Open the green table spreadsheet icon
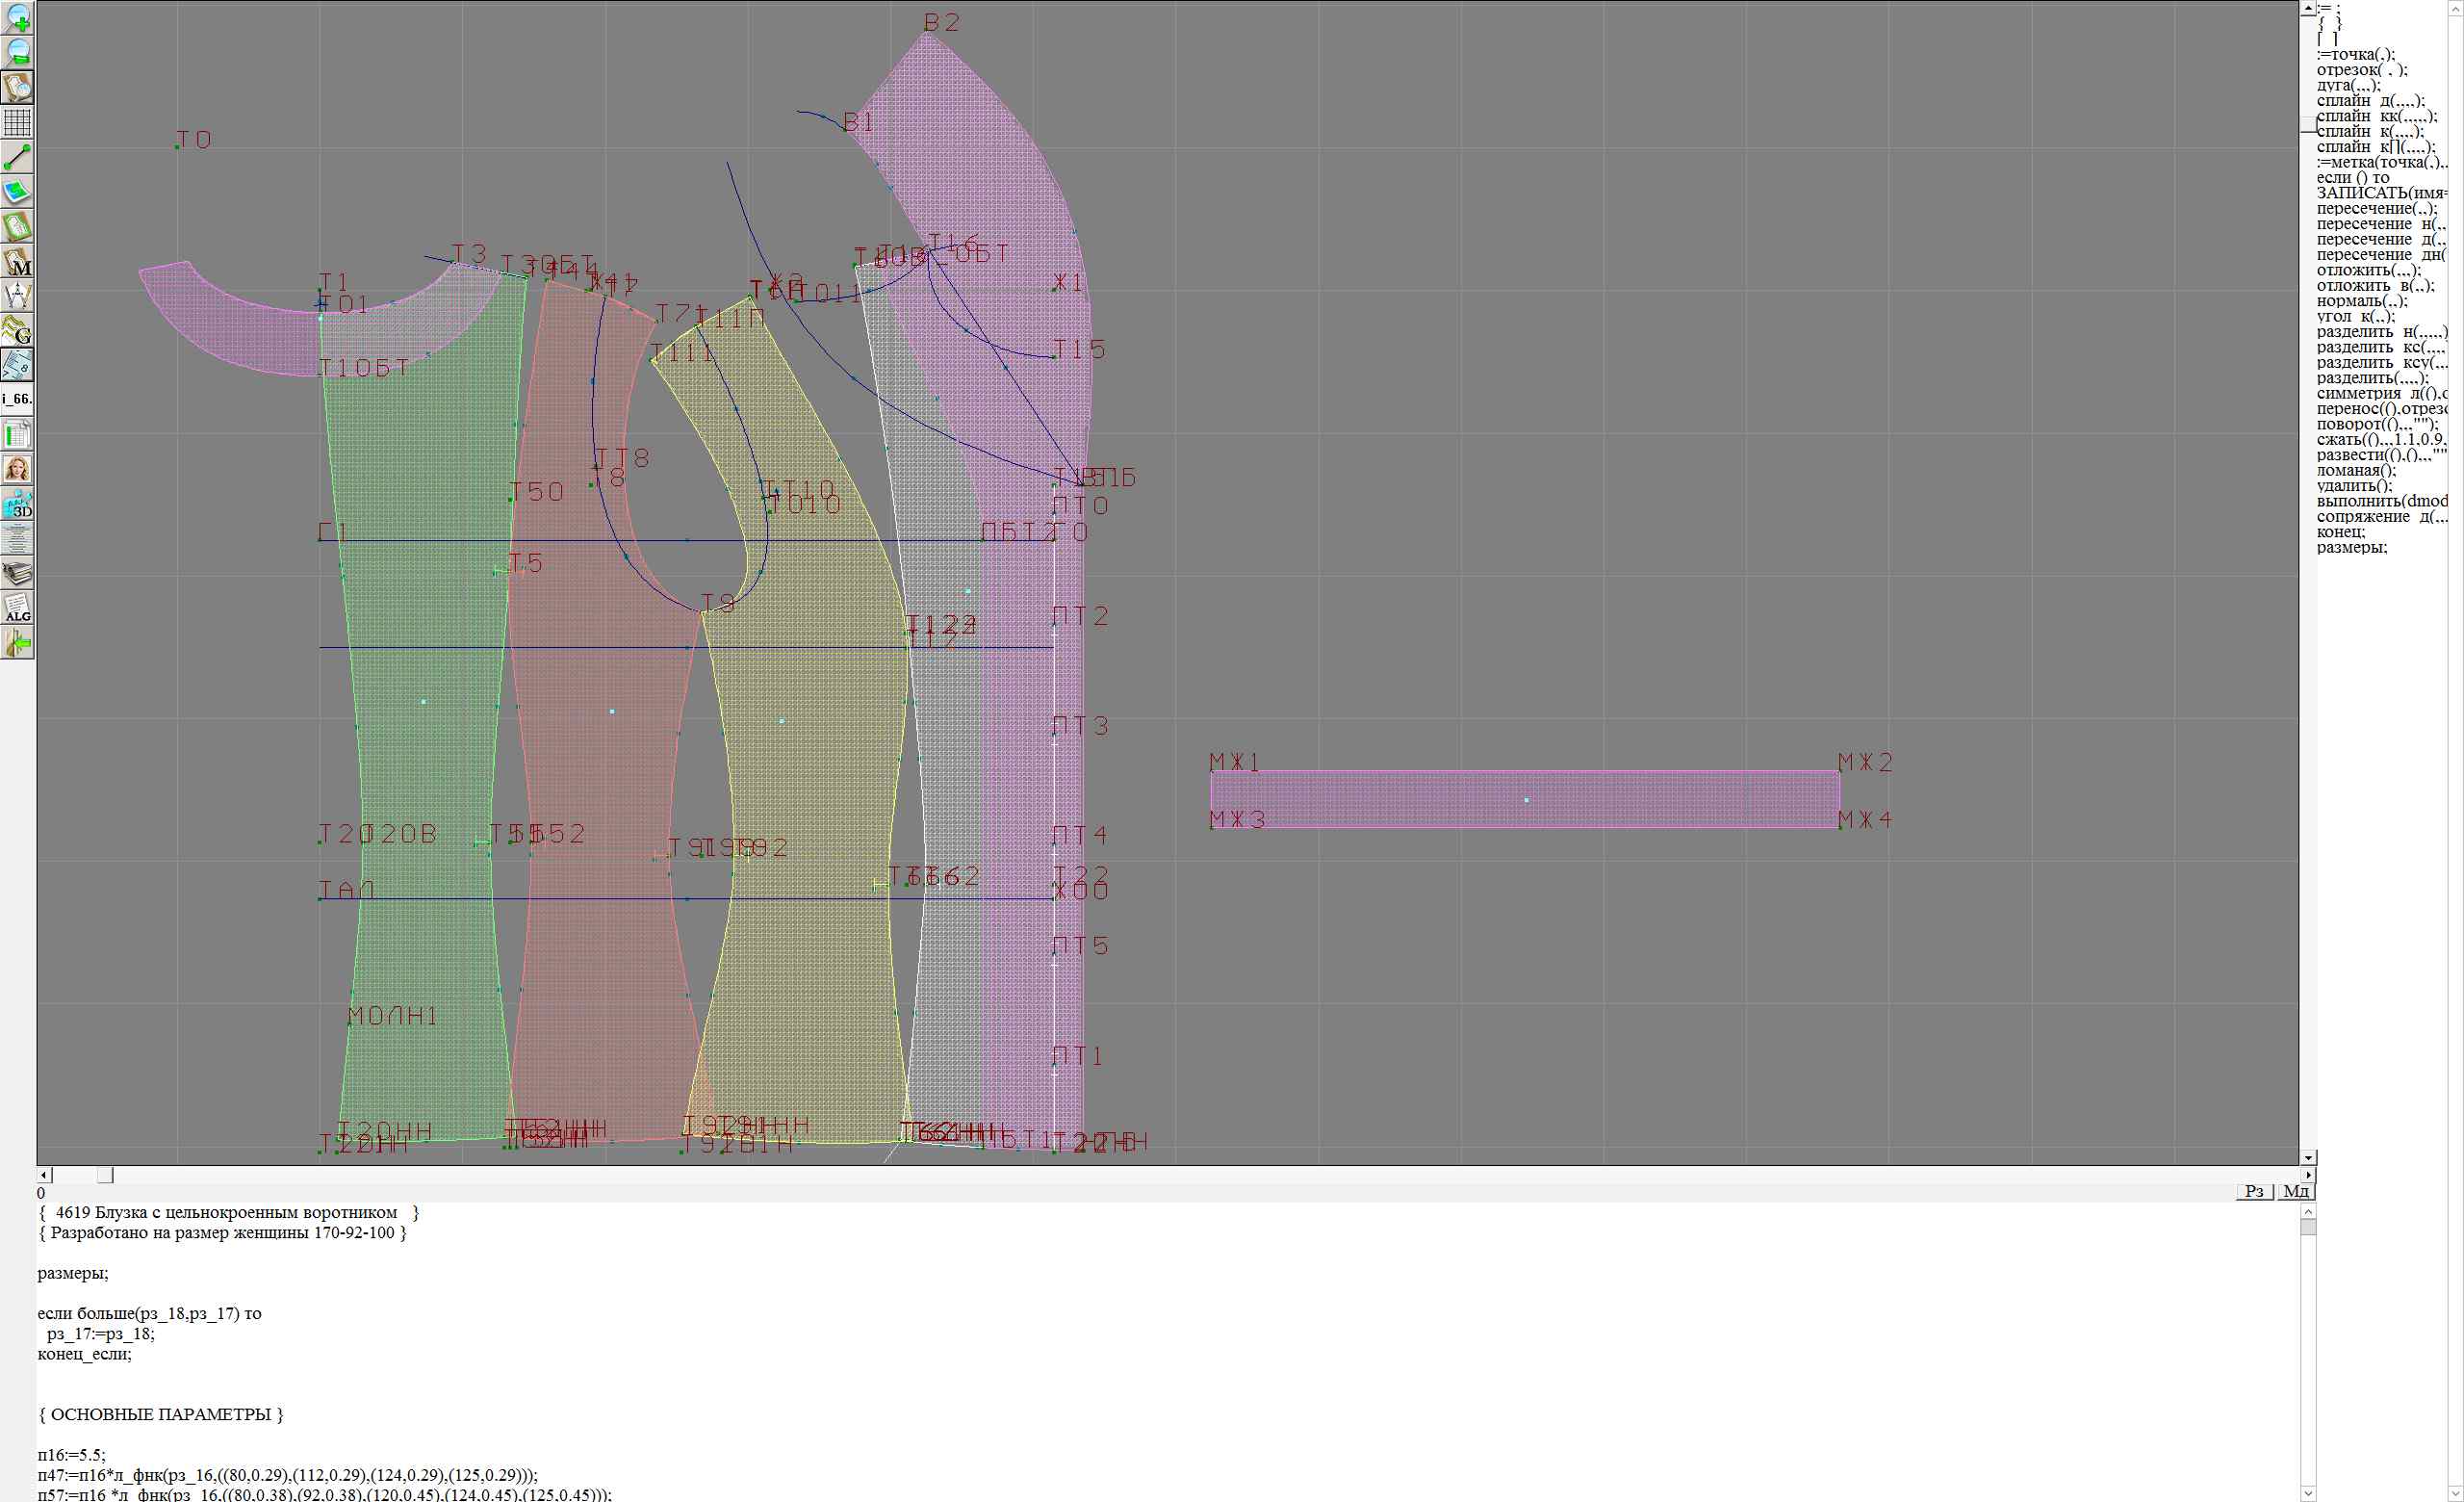 (x=18, y=435)
